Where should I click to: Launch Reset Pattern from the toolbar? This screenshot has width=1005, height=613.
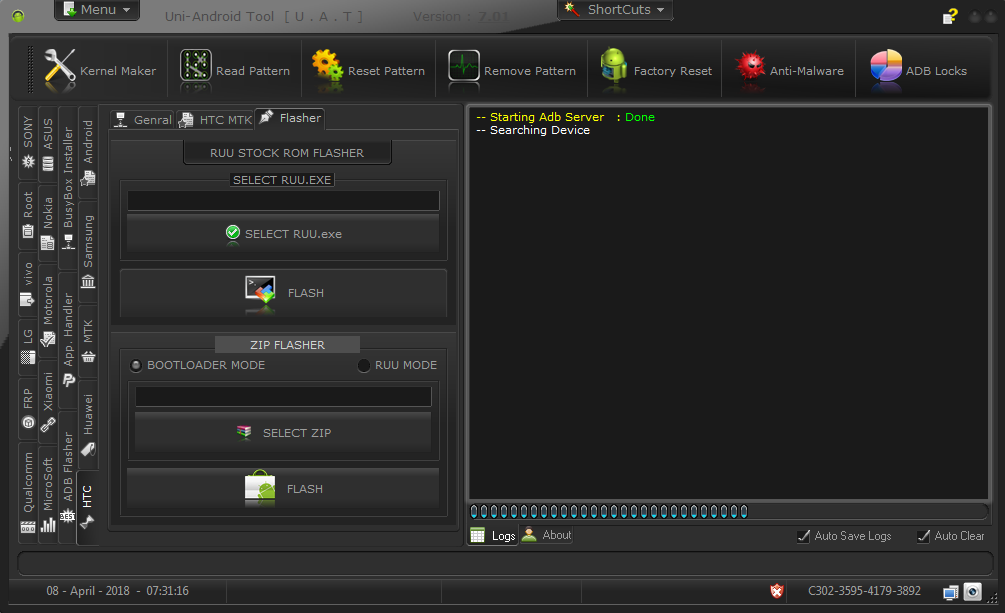[x=368, y=71]
